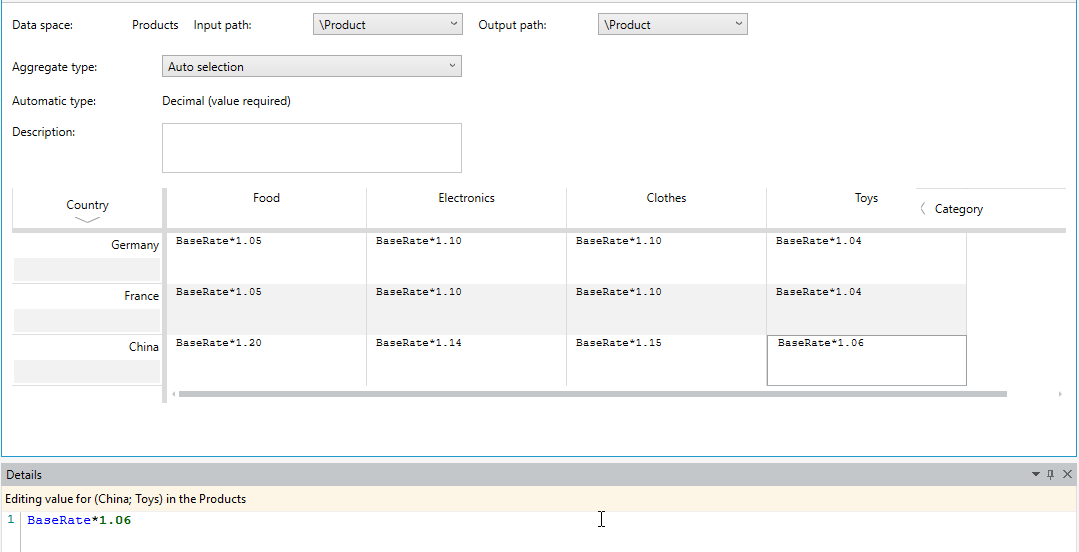Screen dimensions: 1079x552
Task: Click the table scrollbar's right arrow
Action: (x=1060, y=394)
